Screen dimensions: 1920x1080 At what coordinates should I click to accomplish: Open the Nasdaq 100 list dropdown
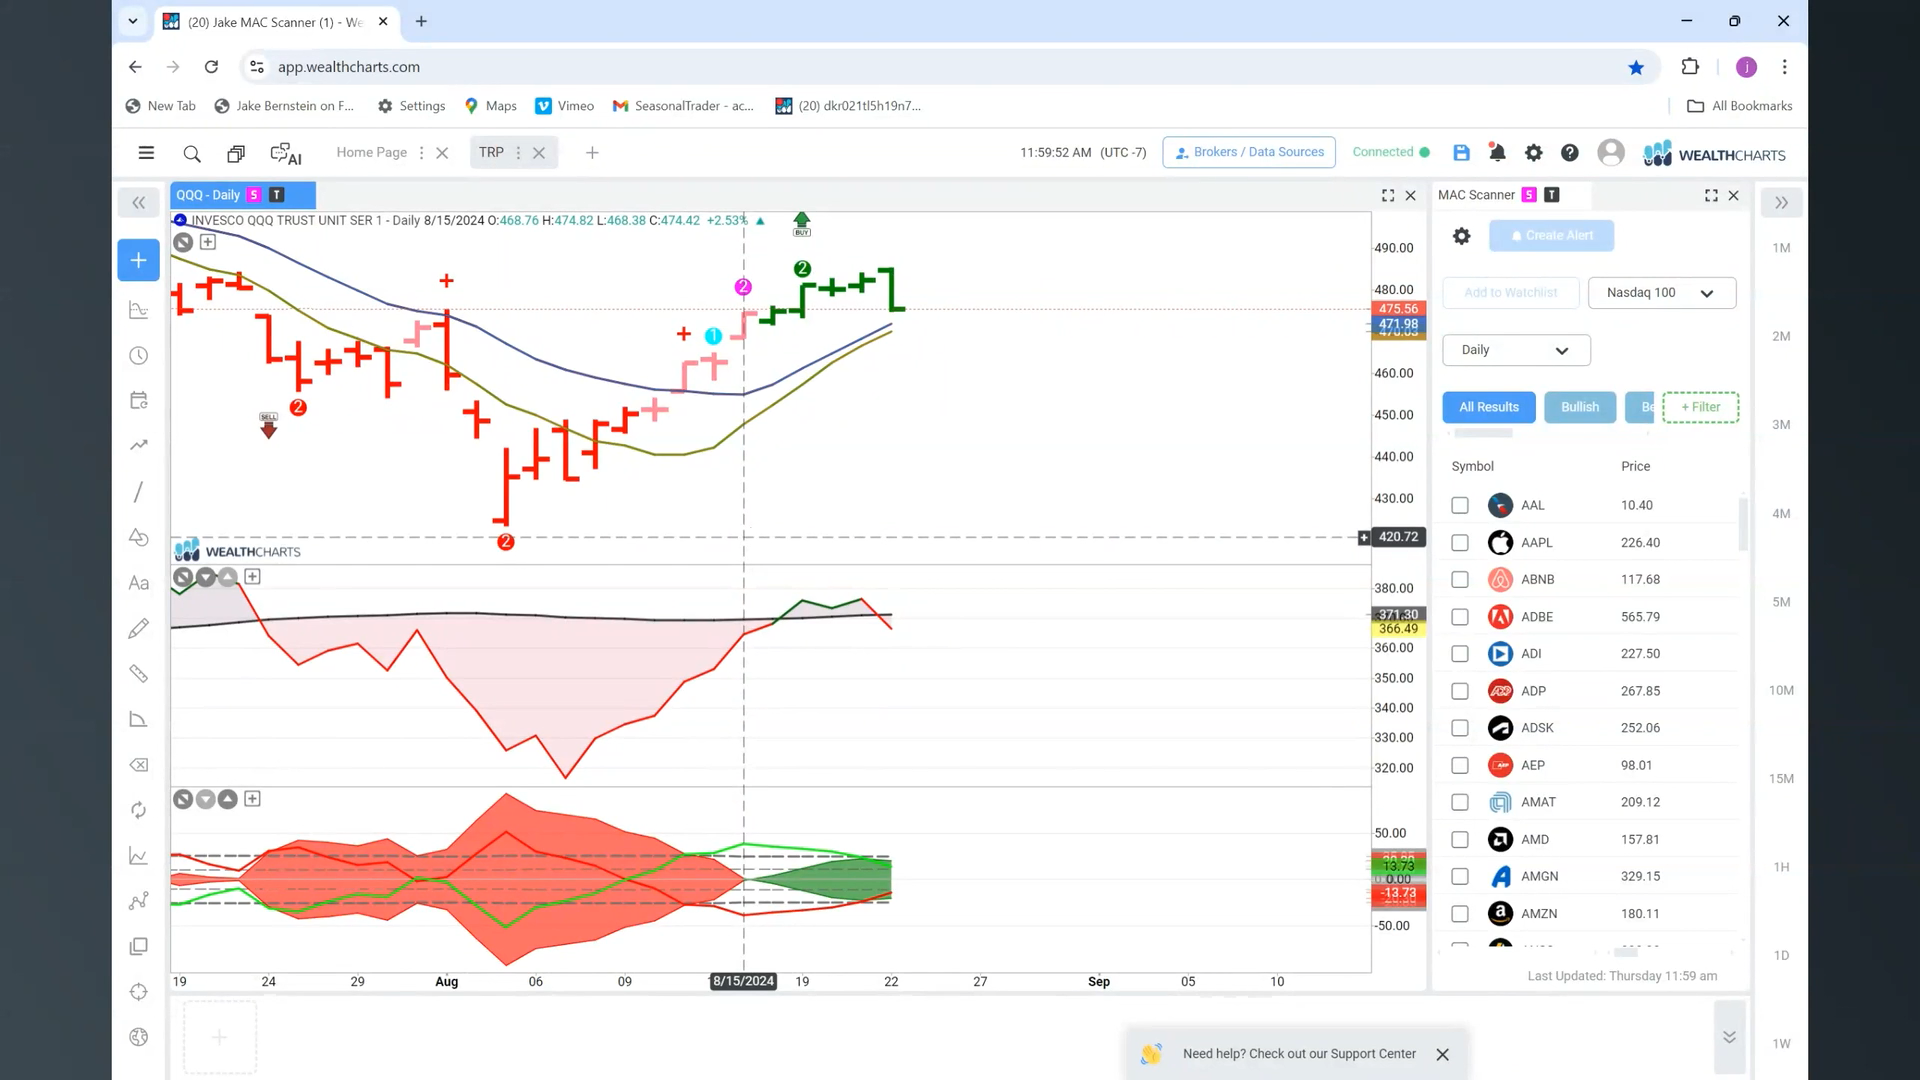pyautogui.click(x=1661, y=293)
